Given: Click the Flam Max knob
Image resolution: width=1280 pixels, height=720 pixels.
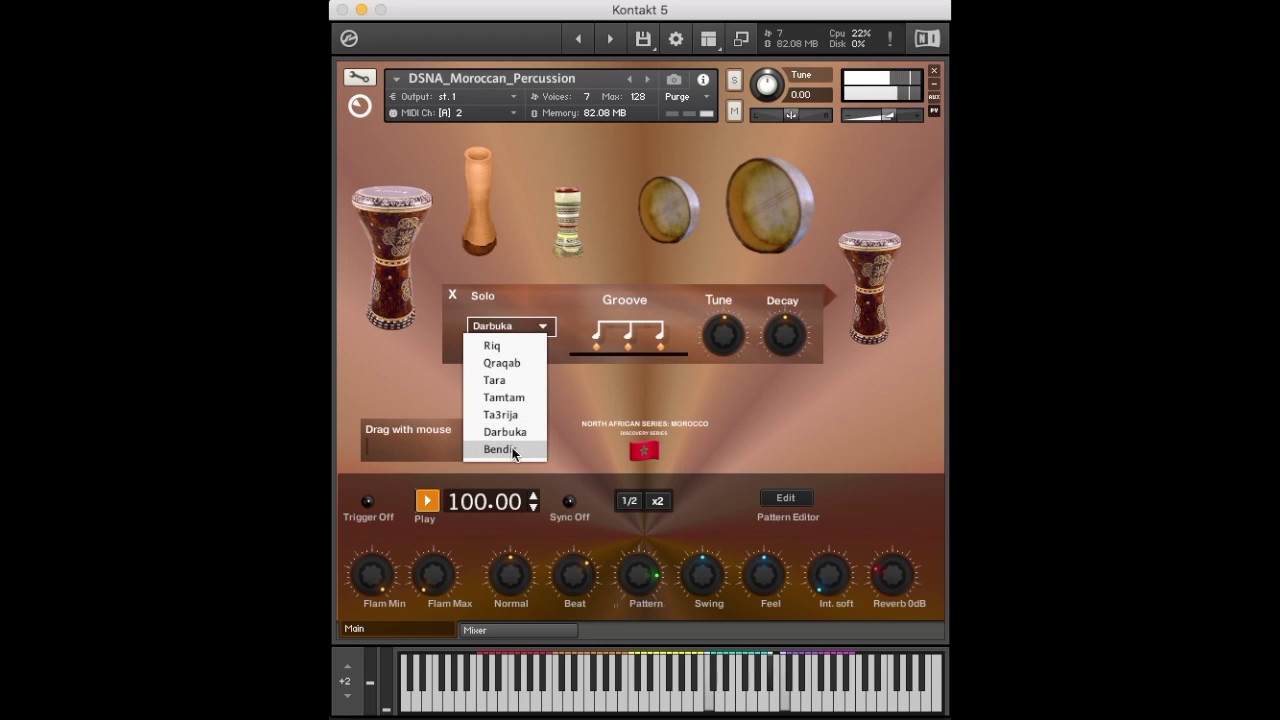Looking at the screenshot, I should pyautogui.click(x=434, y=574).
